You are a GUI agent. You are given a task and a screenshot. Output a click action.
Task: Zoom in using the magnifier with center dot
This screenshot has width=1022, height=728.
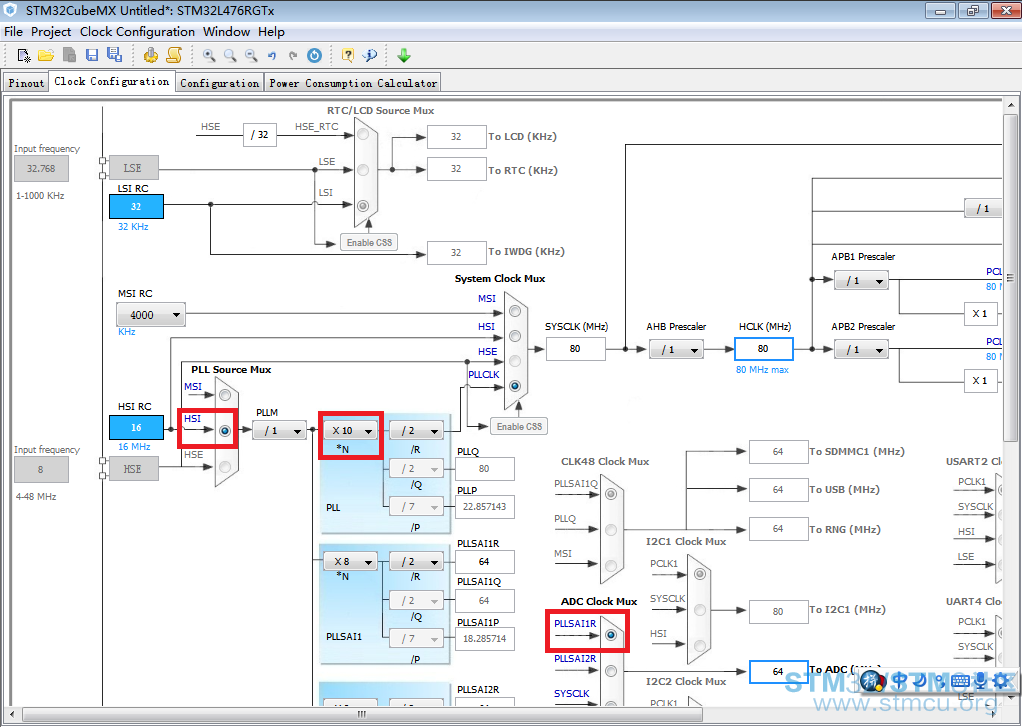[x=209, y=55]
